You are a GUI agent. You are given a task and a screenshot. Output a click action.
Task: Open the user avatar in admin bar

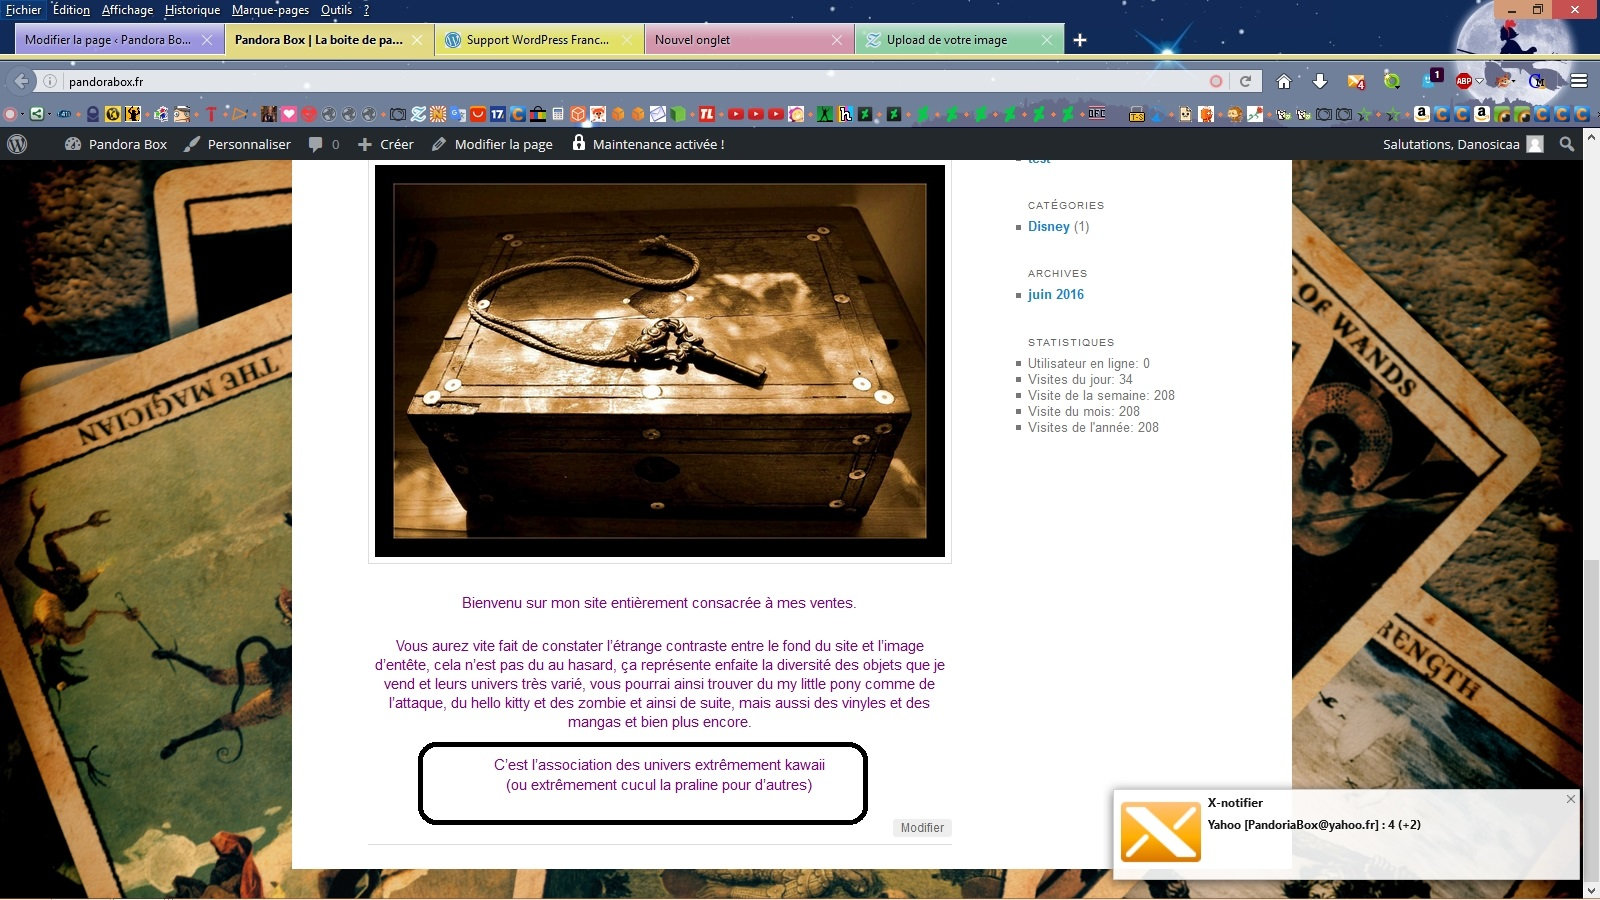[1535, 144]
